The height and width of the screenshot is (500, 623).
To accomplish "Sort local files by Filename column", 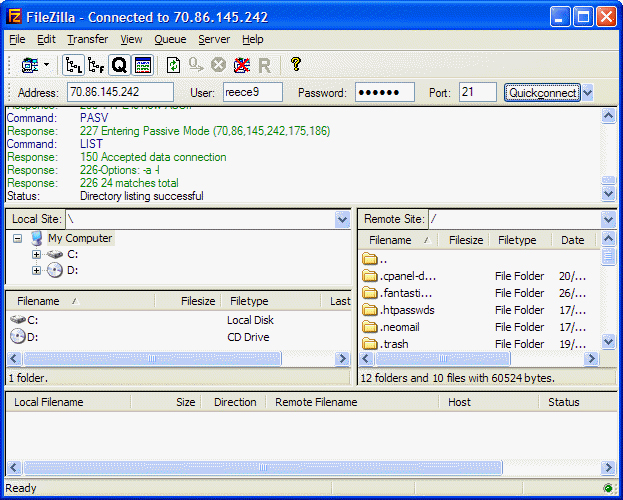I will (x=81, y=301).
